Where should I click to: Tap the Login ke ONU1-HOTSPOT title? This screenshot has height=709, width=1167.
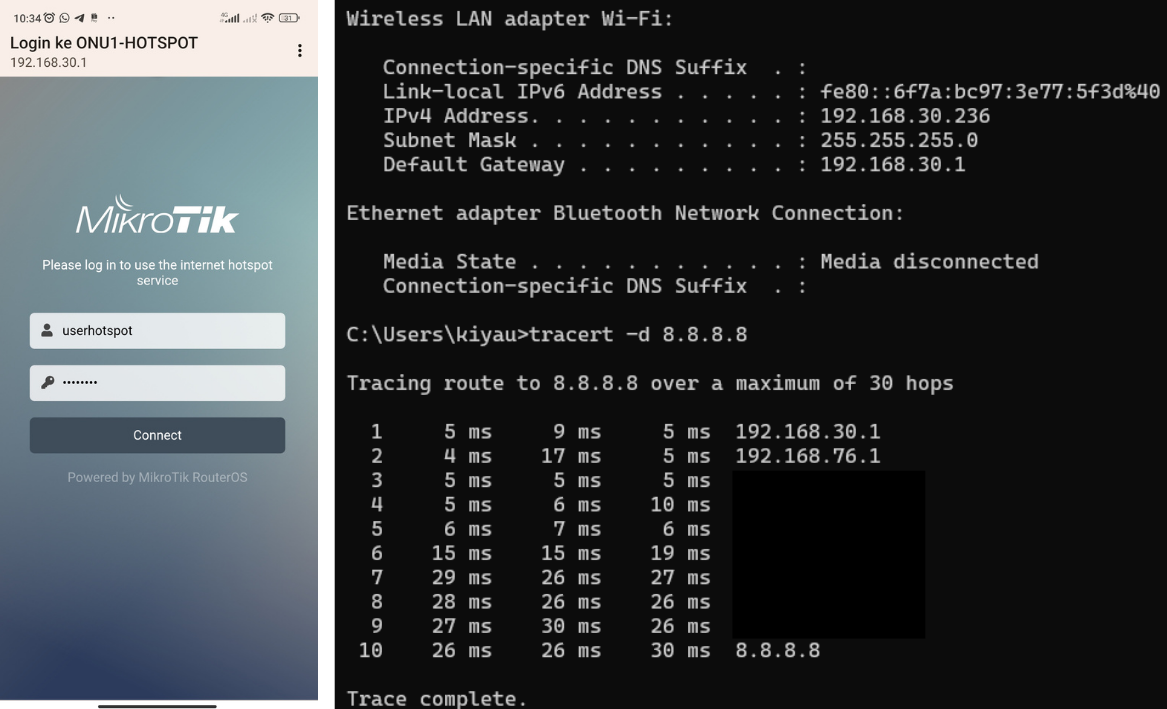coord(104,44)
